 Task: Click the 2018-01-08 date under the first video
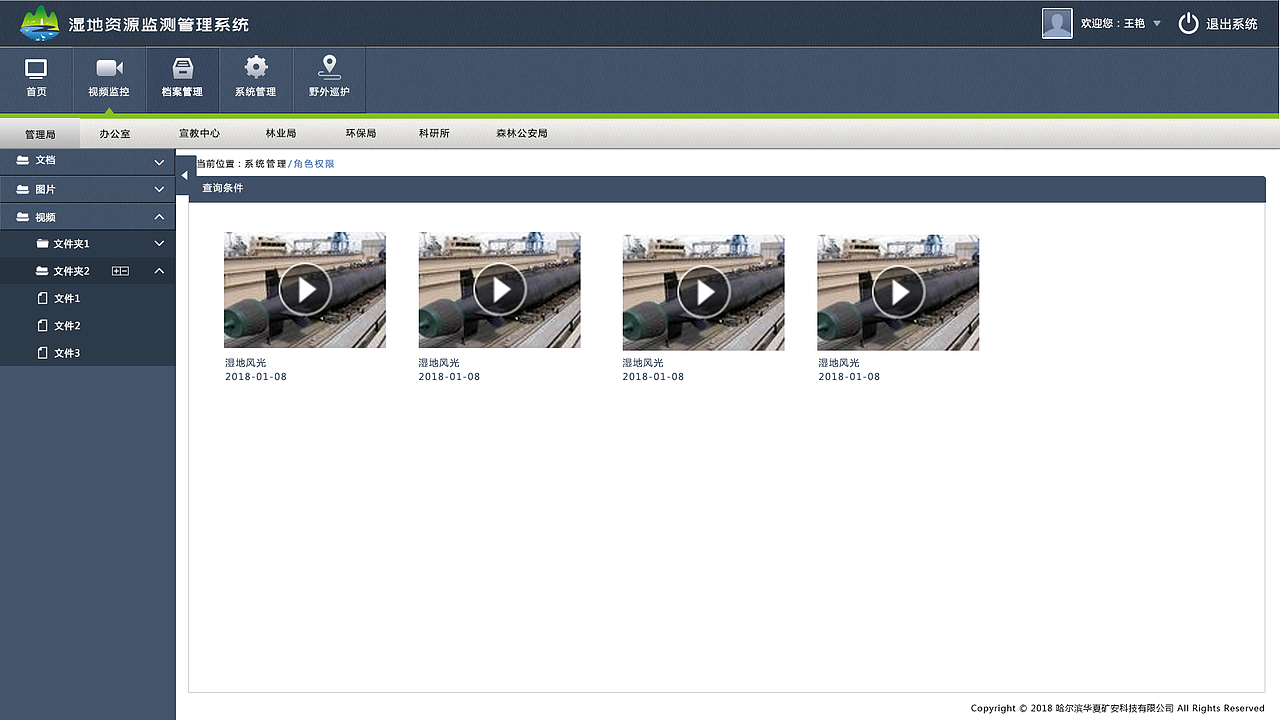[x=256, y=377]
